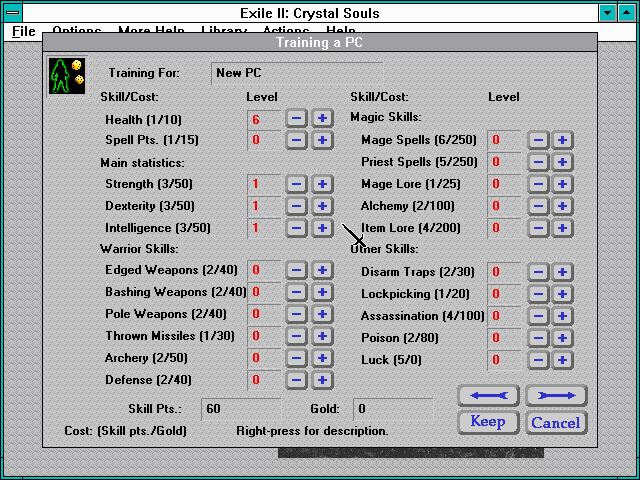Decrease Assassination skill
Image resolution: width=640 pixels, height=480 pixels.
pyautogui.click(x=538, y=316)
